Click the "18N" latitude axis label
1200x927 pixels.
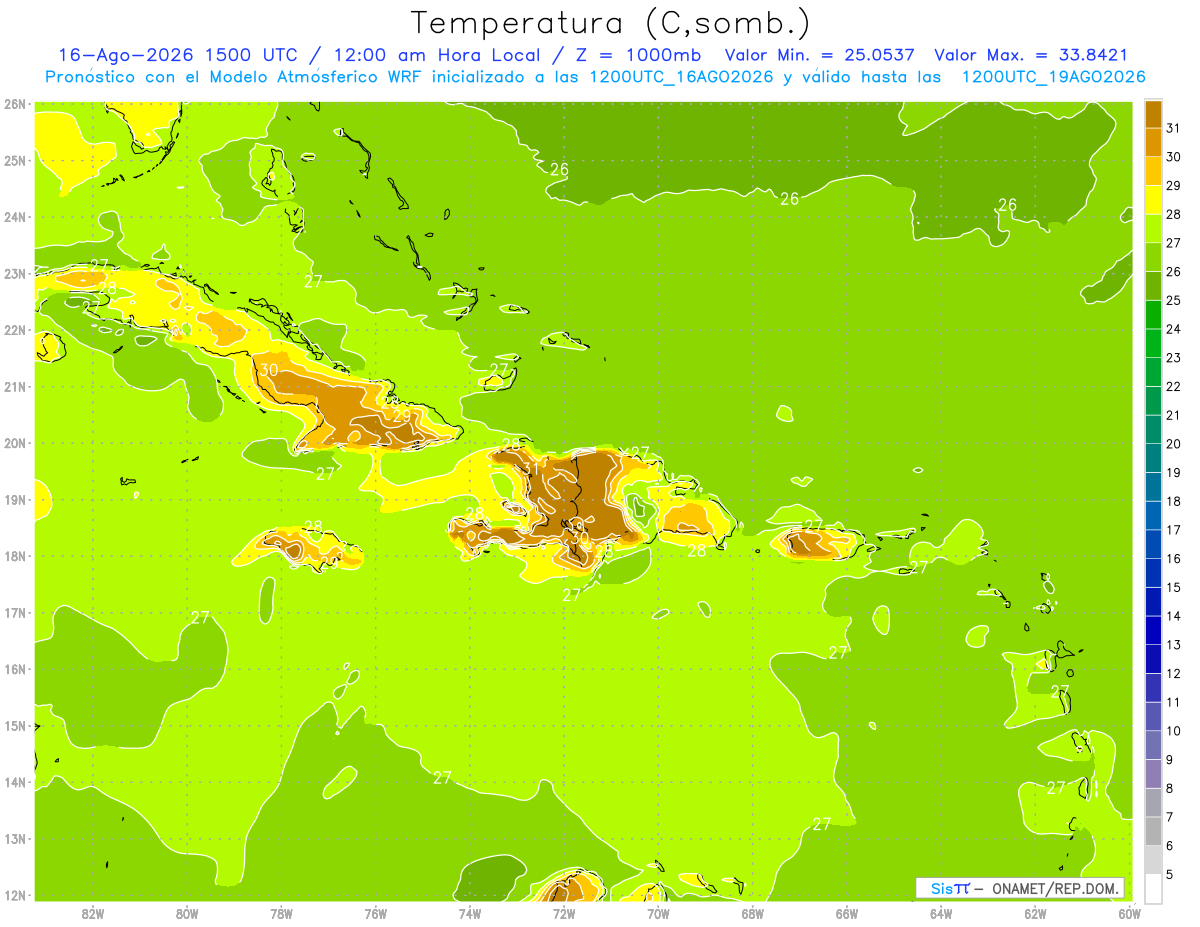14,556
